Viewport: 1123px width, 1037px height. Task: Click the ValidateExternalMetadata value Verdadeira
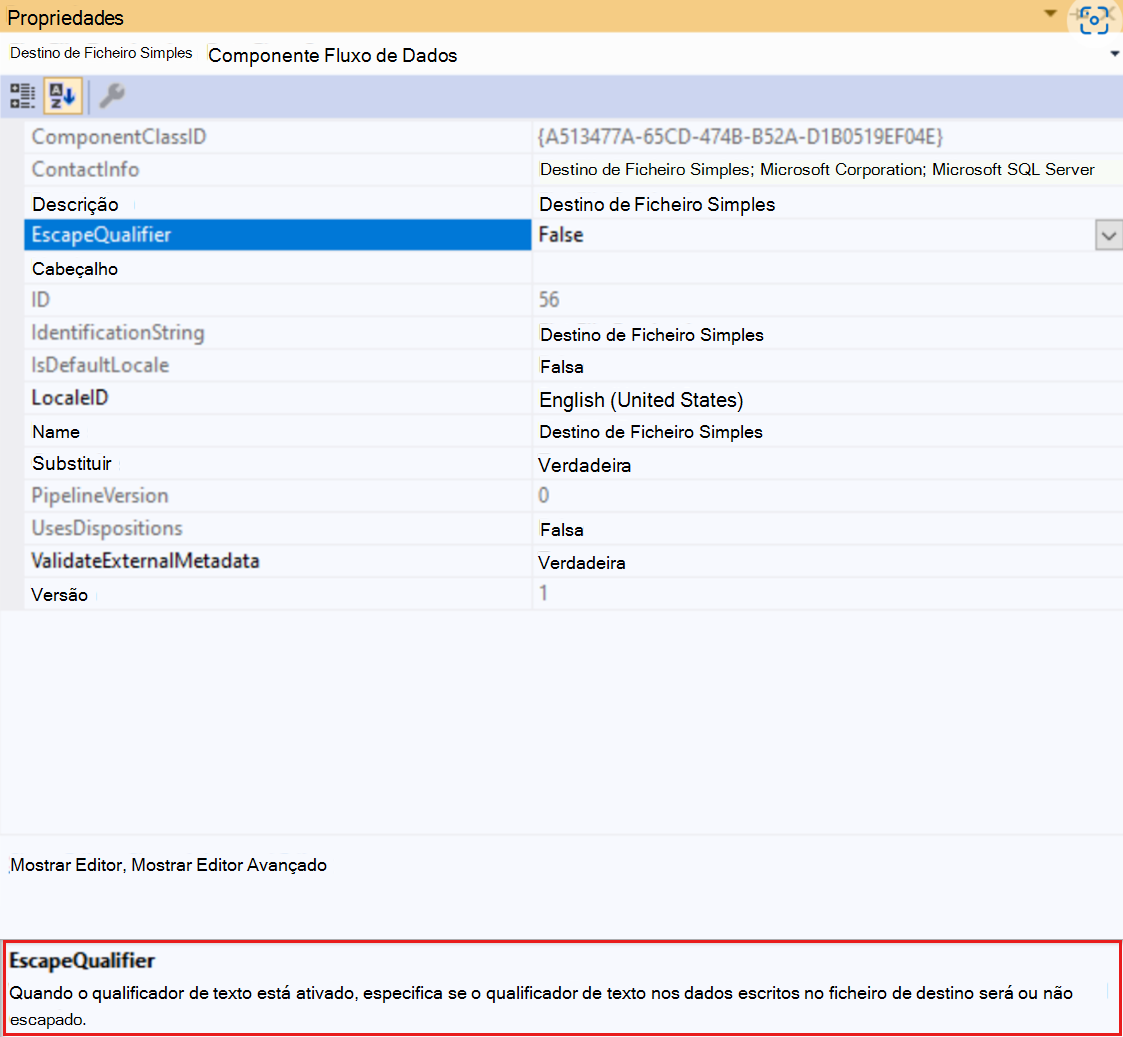pos(582,563)
